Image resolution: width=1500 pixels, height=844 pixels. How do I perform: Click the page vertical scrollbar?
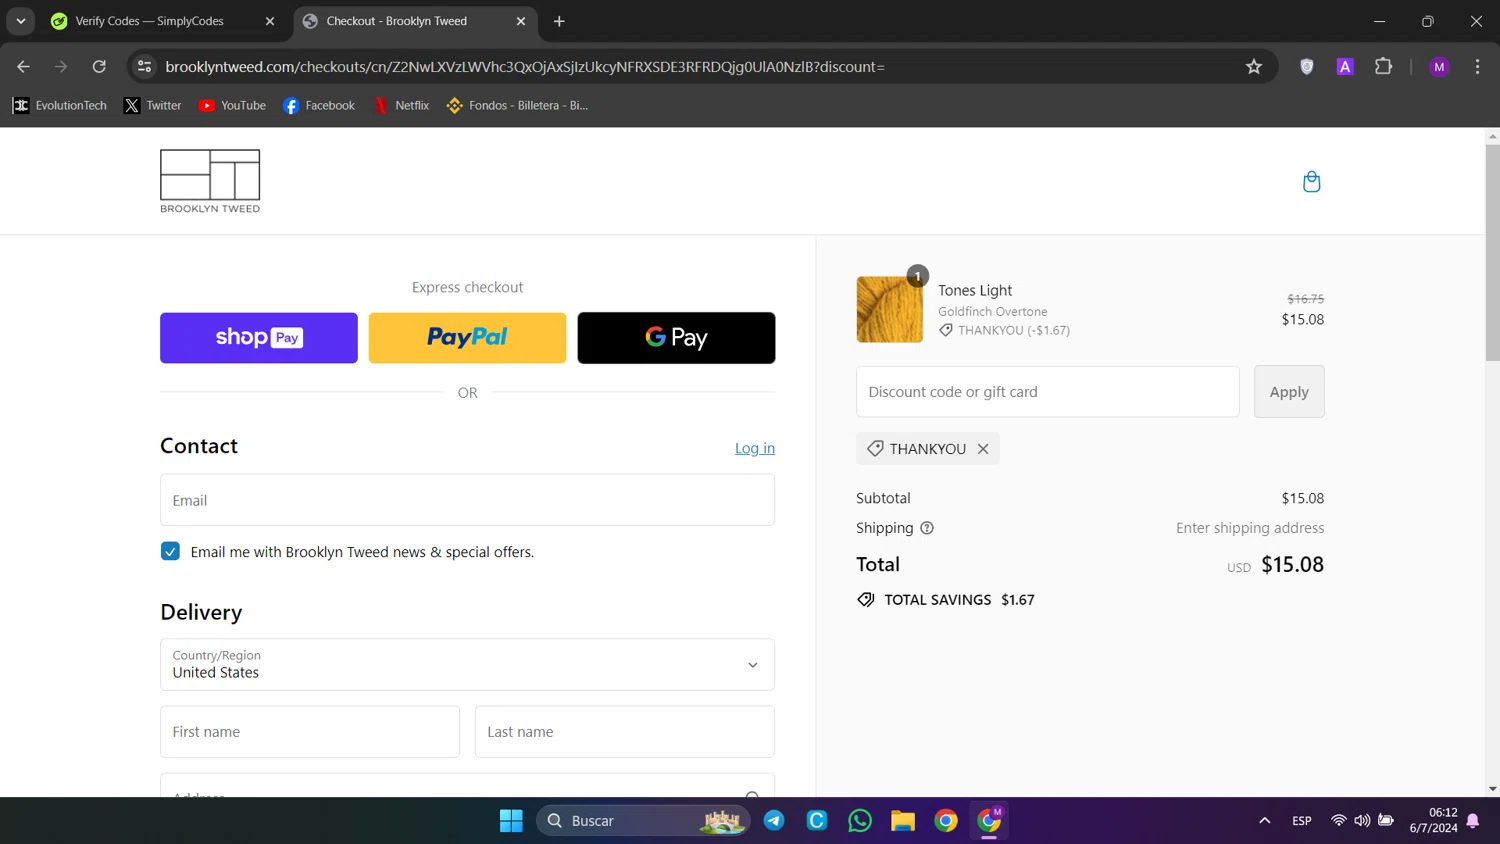[x=1492, y=253]
